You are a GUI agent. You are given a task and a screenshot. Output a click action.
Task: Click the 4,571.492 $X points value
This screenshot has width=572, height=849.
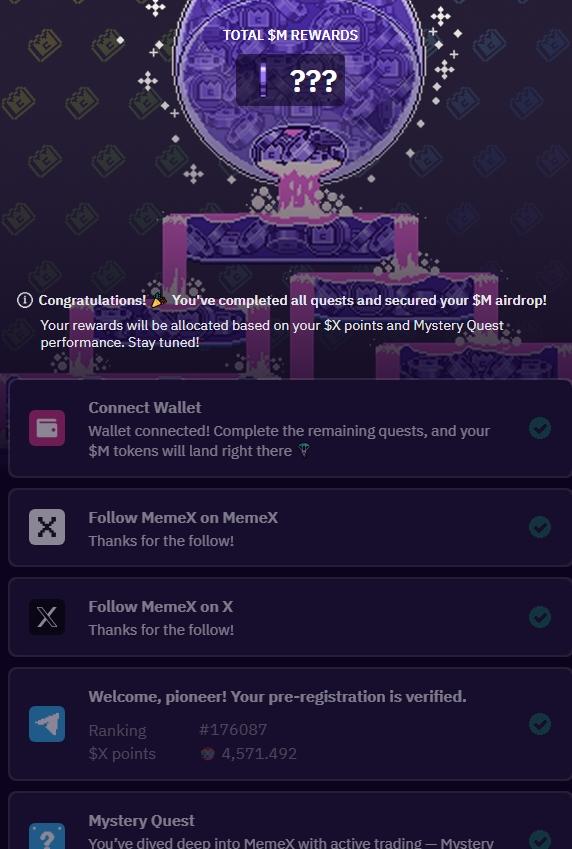pos(259,754)
